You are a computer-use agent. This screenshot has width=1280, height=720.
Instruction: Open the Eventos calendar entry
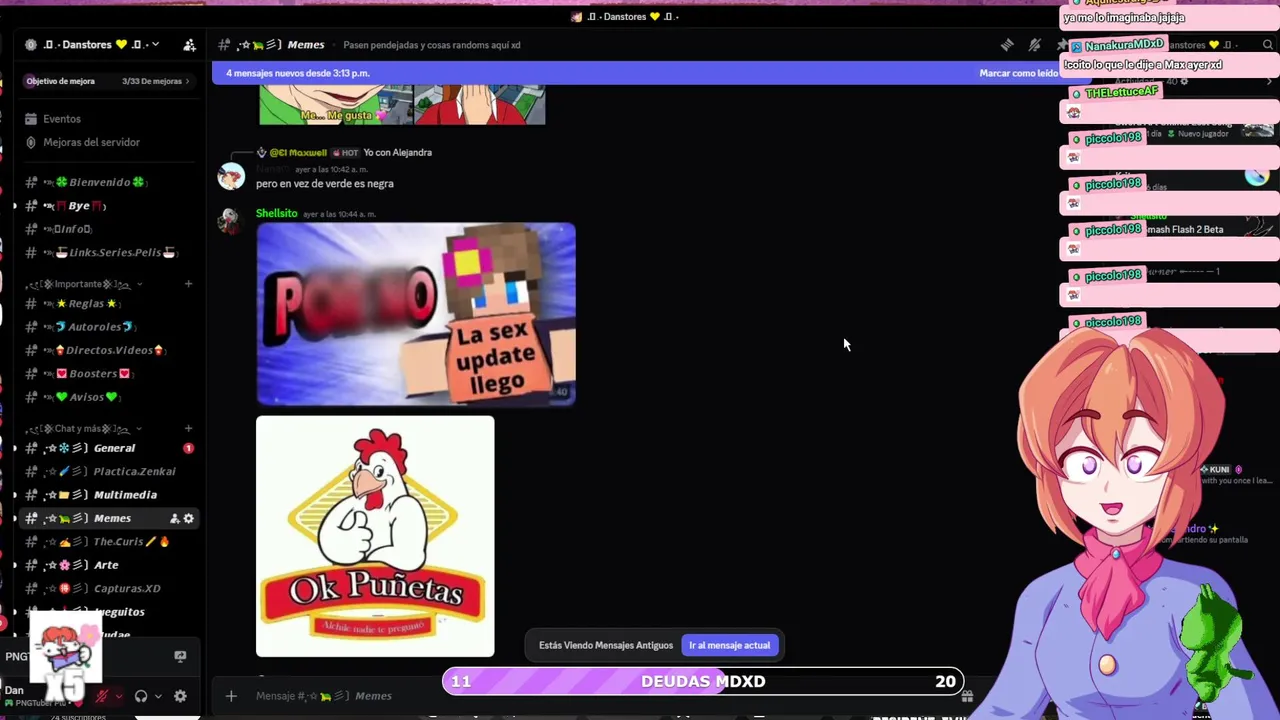click(x=62, y=119)
